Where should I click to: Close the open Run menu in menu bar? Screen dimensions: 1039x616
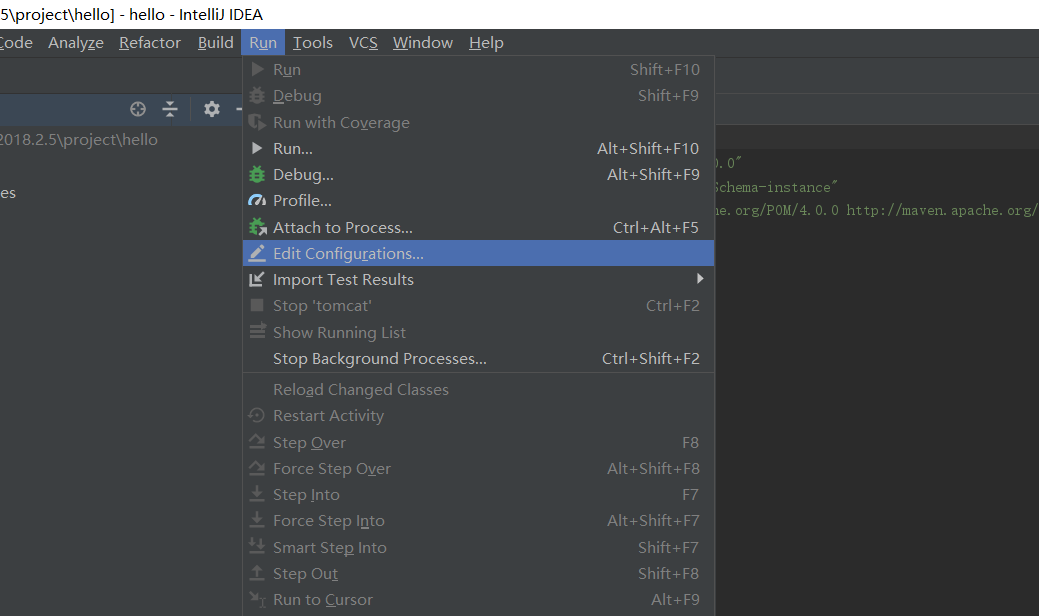click(263, 42)
